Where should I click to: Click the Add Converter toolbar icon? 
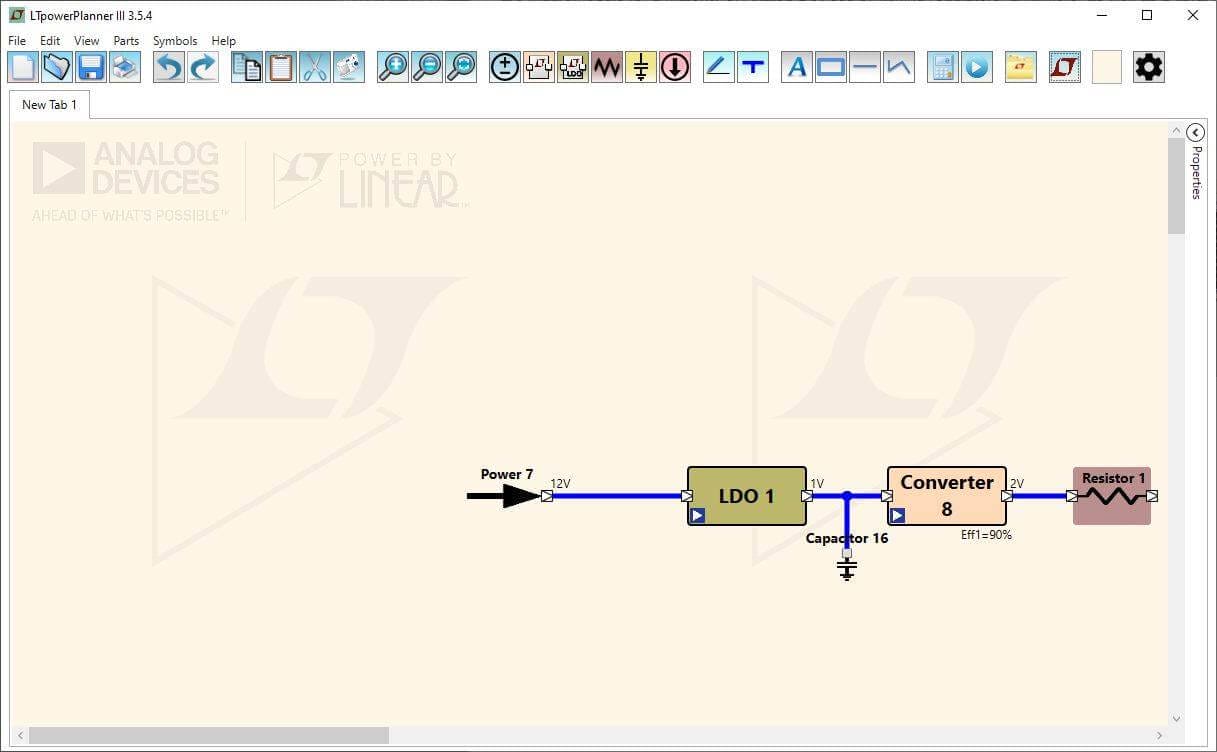(x=539, y=67)
